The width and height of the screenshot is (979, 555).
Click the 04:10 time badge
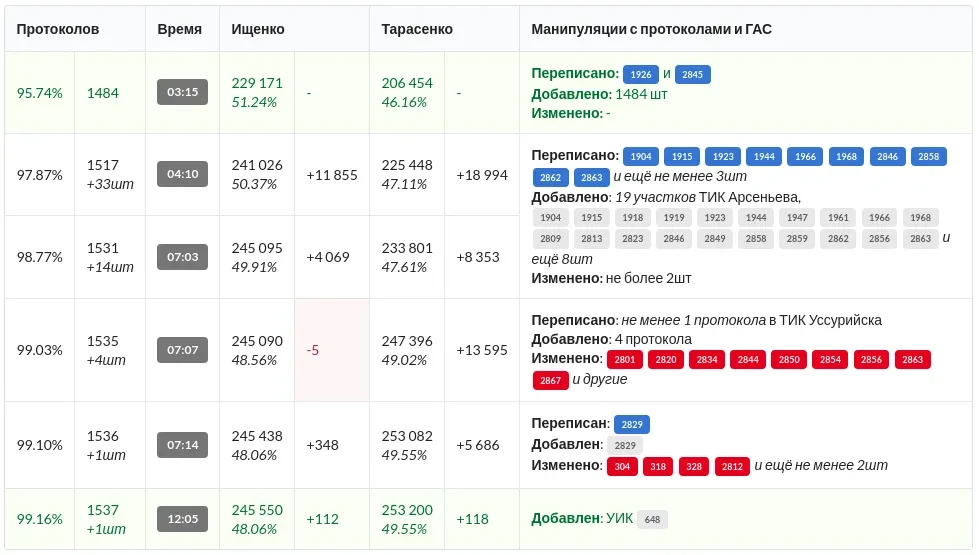pos(182,174)
